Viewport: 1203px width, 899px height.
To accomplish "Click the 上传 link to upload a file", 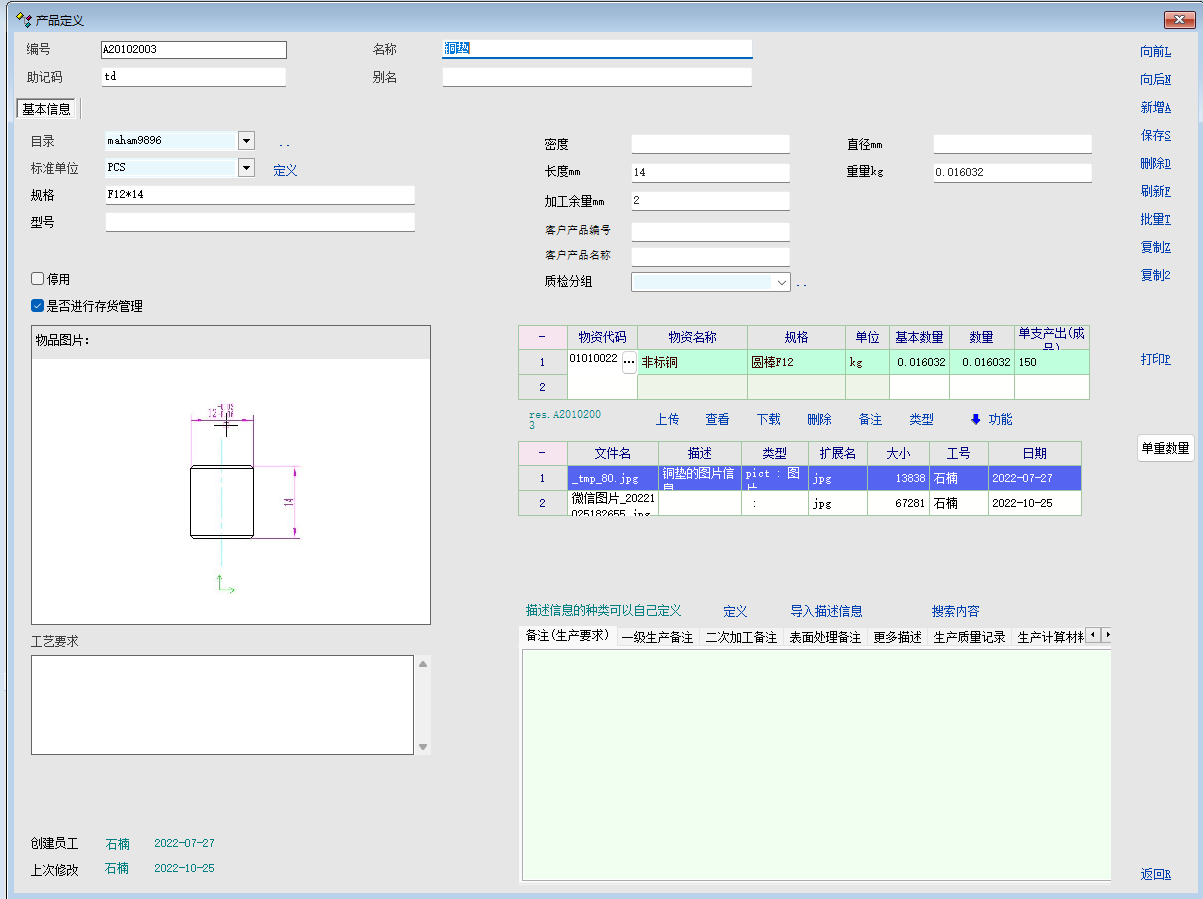I will 667,419.
